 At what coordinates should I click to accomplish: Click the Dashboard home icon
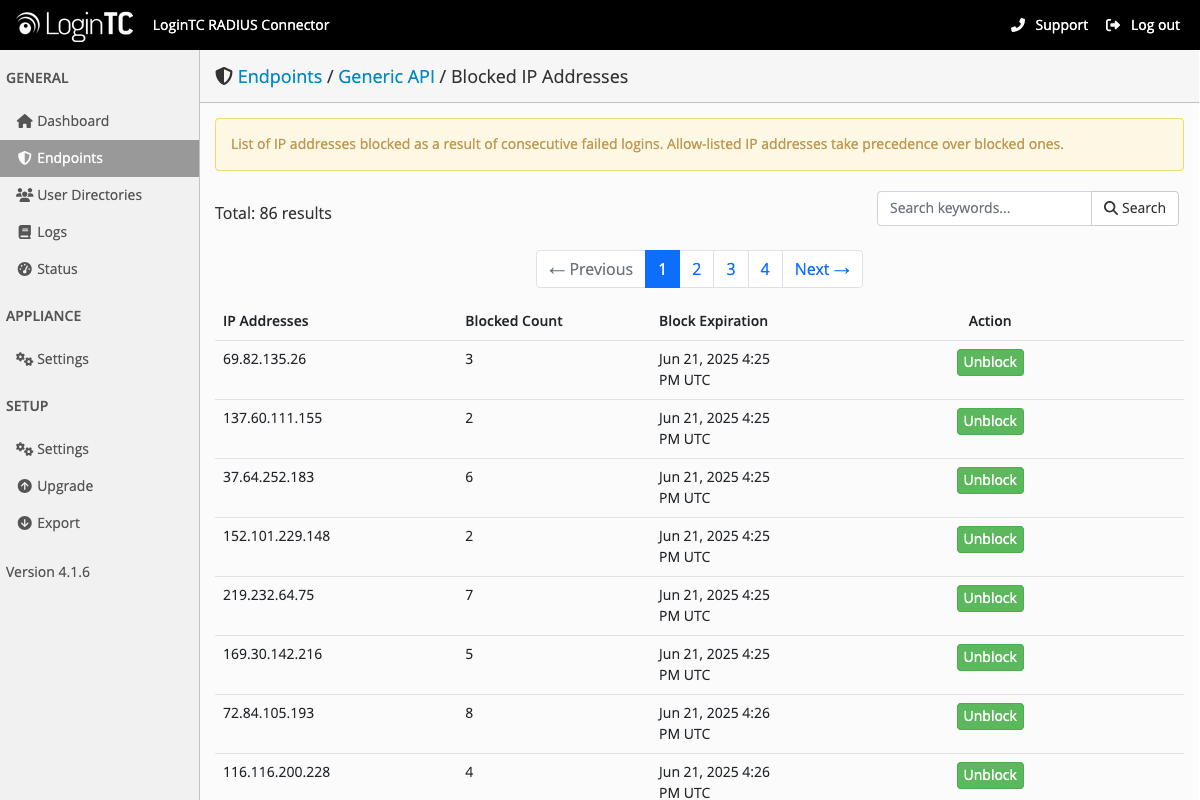[x=25, y=121]
